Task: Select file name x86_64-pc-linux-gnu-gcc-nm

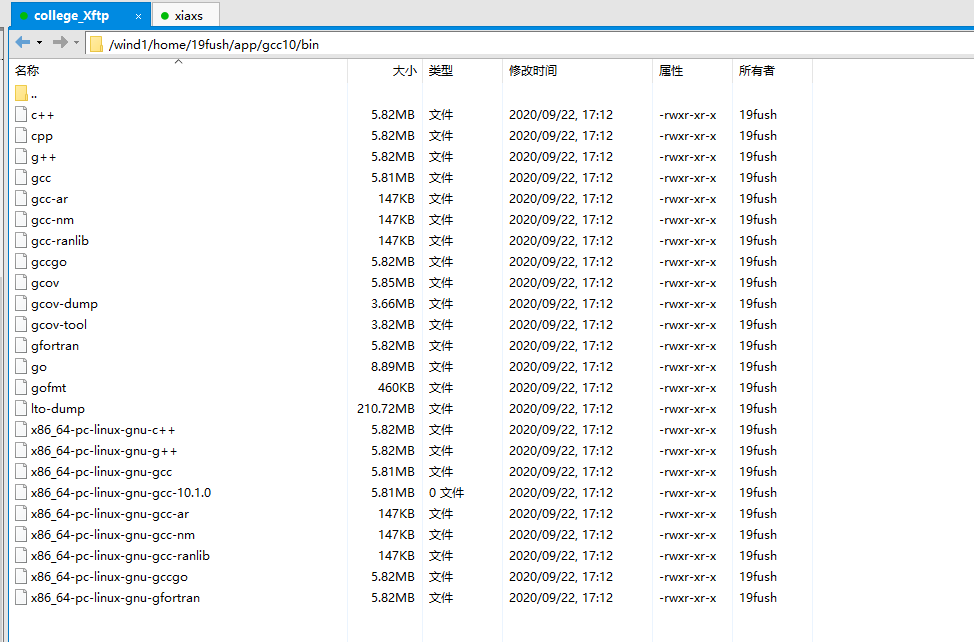Action: [113, 535]
